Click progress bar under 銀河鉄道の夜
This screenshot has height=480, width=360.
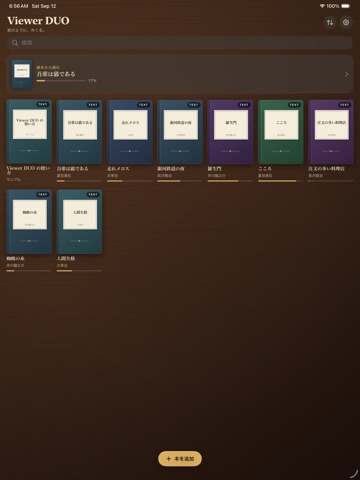pyautogui.click(x=180, y=181)
